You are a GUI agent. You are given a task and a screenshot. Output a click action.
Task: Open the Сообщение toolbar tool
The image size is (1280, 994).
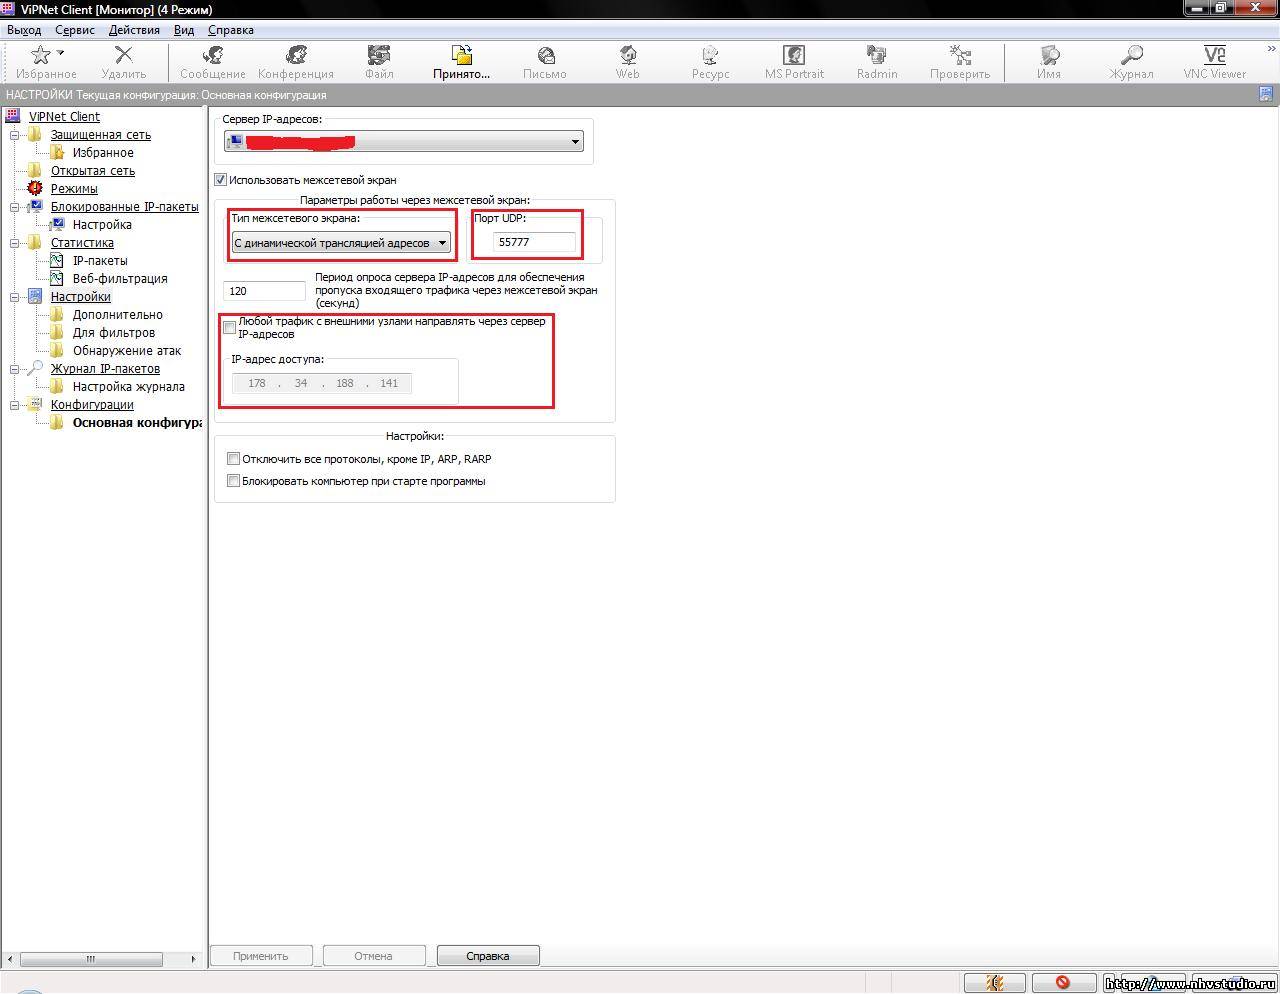(212, 55)
